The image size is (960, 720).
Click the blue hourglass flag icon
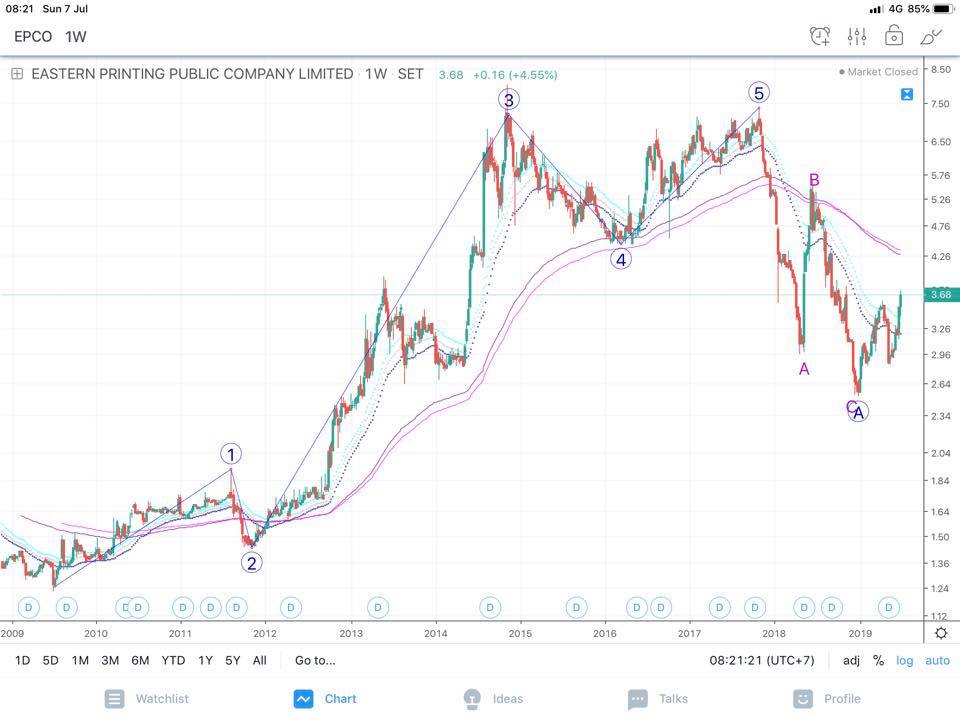click(x=907, y=94)
